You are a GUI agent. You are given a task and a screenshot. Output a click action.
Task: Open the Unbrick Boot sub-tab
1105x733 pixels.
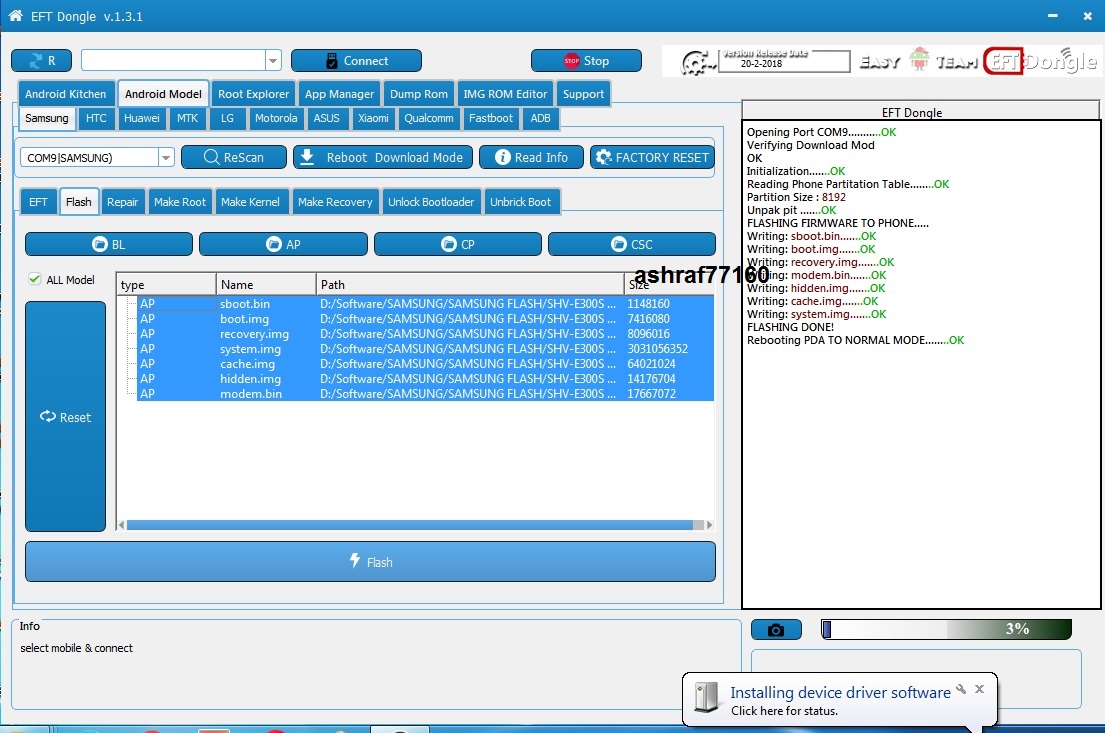tap(521, 202)
